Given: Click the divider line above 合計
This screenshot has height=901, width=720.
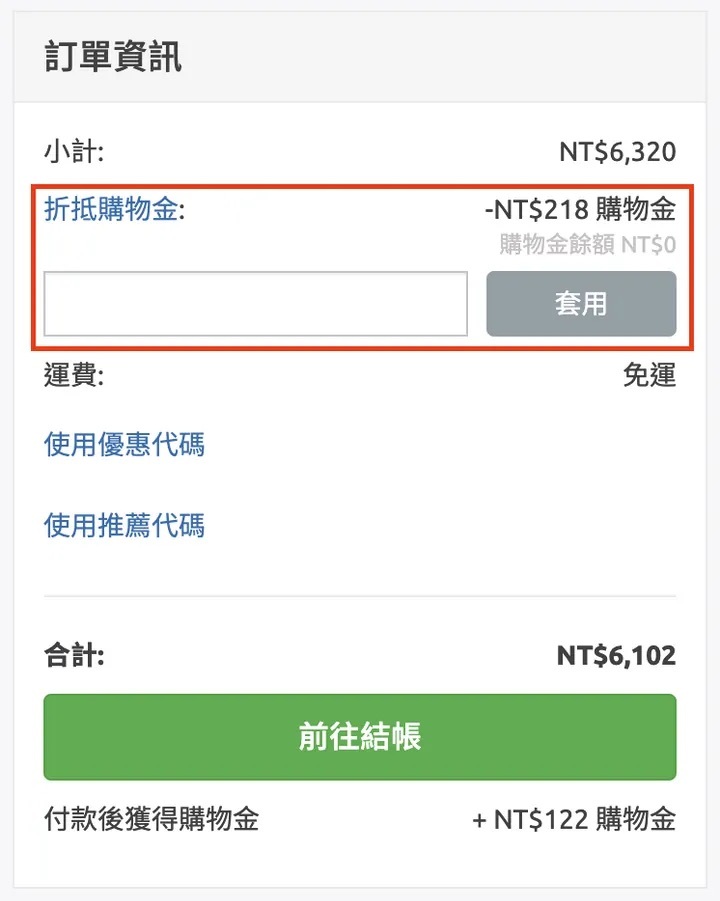Looking at the screenshot, I should point(360,597).
